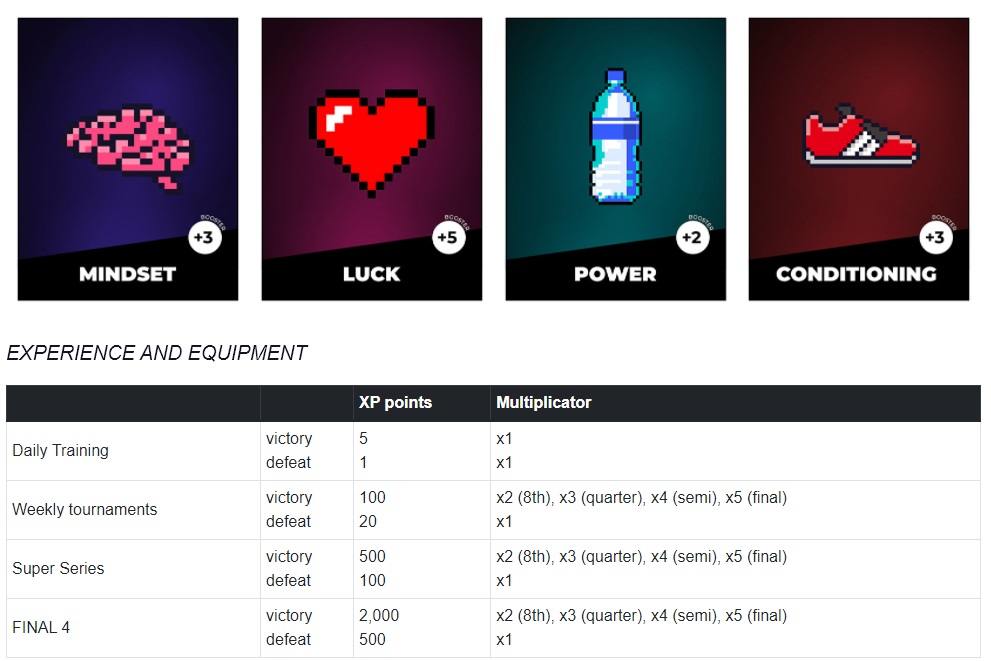The height and width of the screenshot is (661, 991).
Task: Click the blue water bottle icon
Action: coord(615,136)
